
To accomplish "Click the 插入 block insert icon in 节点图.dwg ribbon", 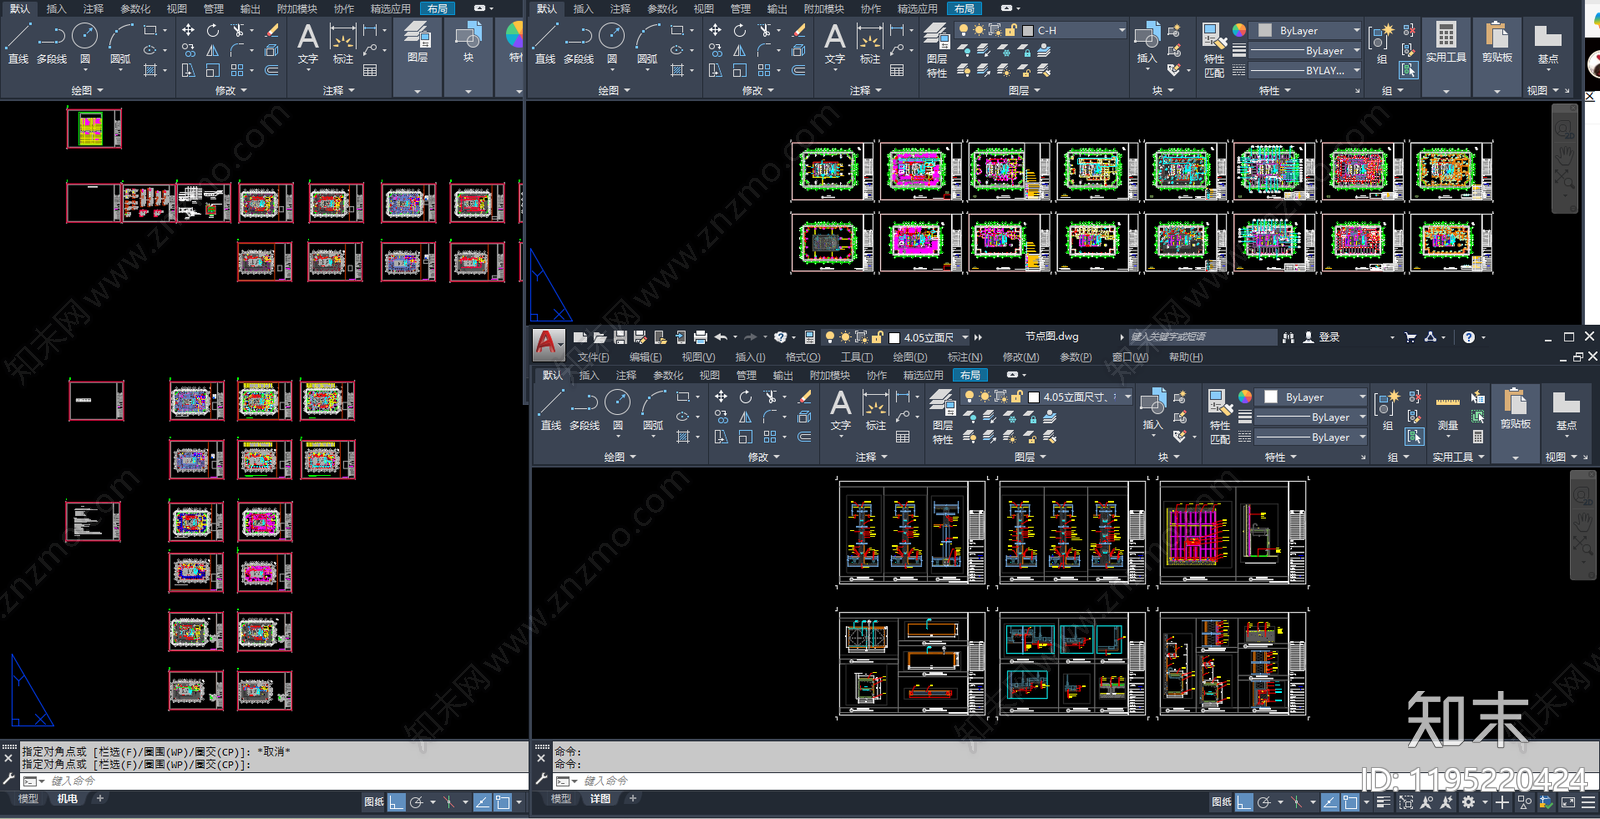I will pos(1152,409).
